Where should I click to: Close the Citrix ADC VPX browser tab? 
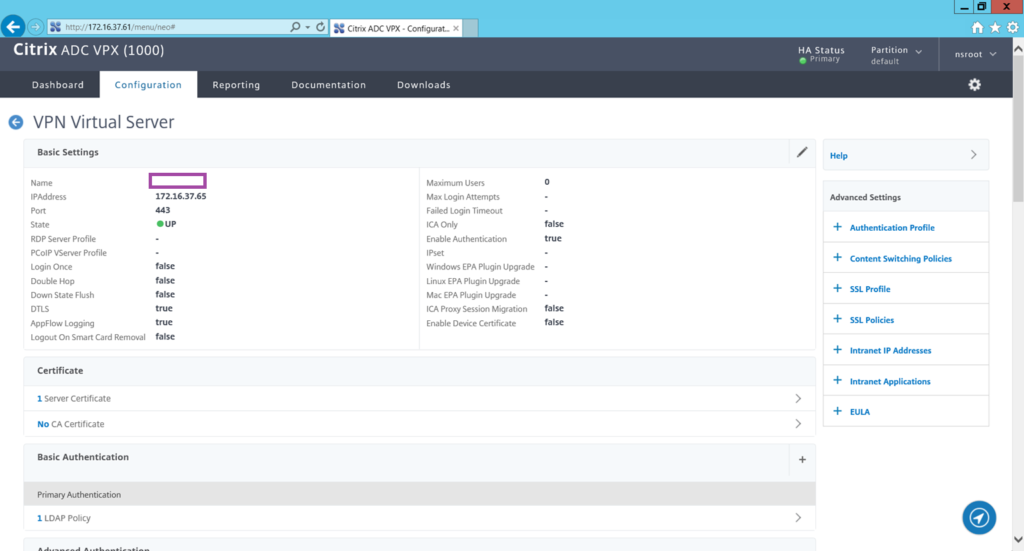coord(456,28)
